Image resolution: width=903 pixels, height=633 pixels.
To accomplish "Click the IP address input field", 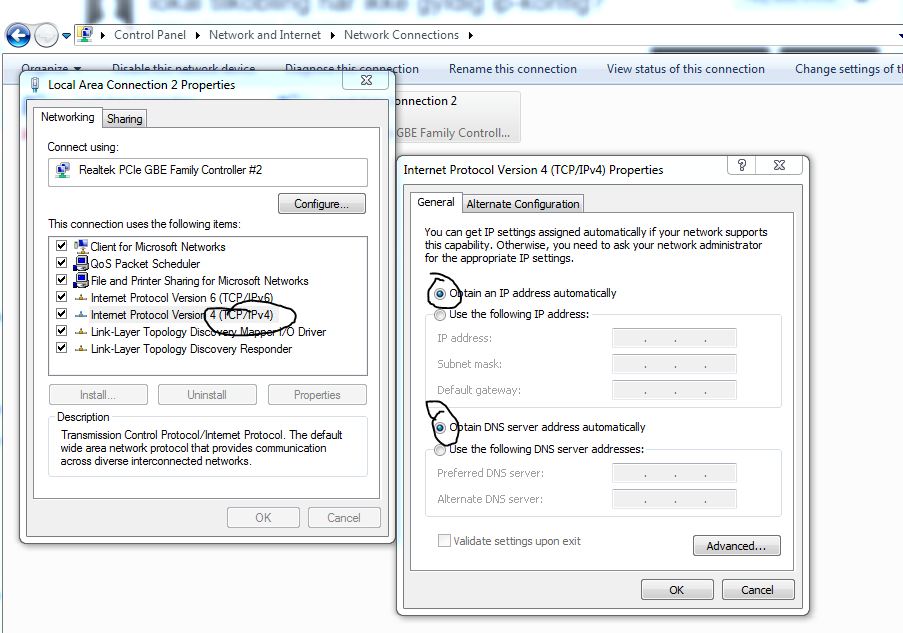I will (x=674, y=338).
